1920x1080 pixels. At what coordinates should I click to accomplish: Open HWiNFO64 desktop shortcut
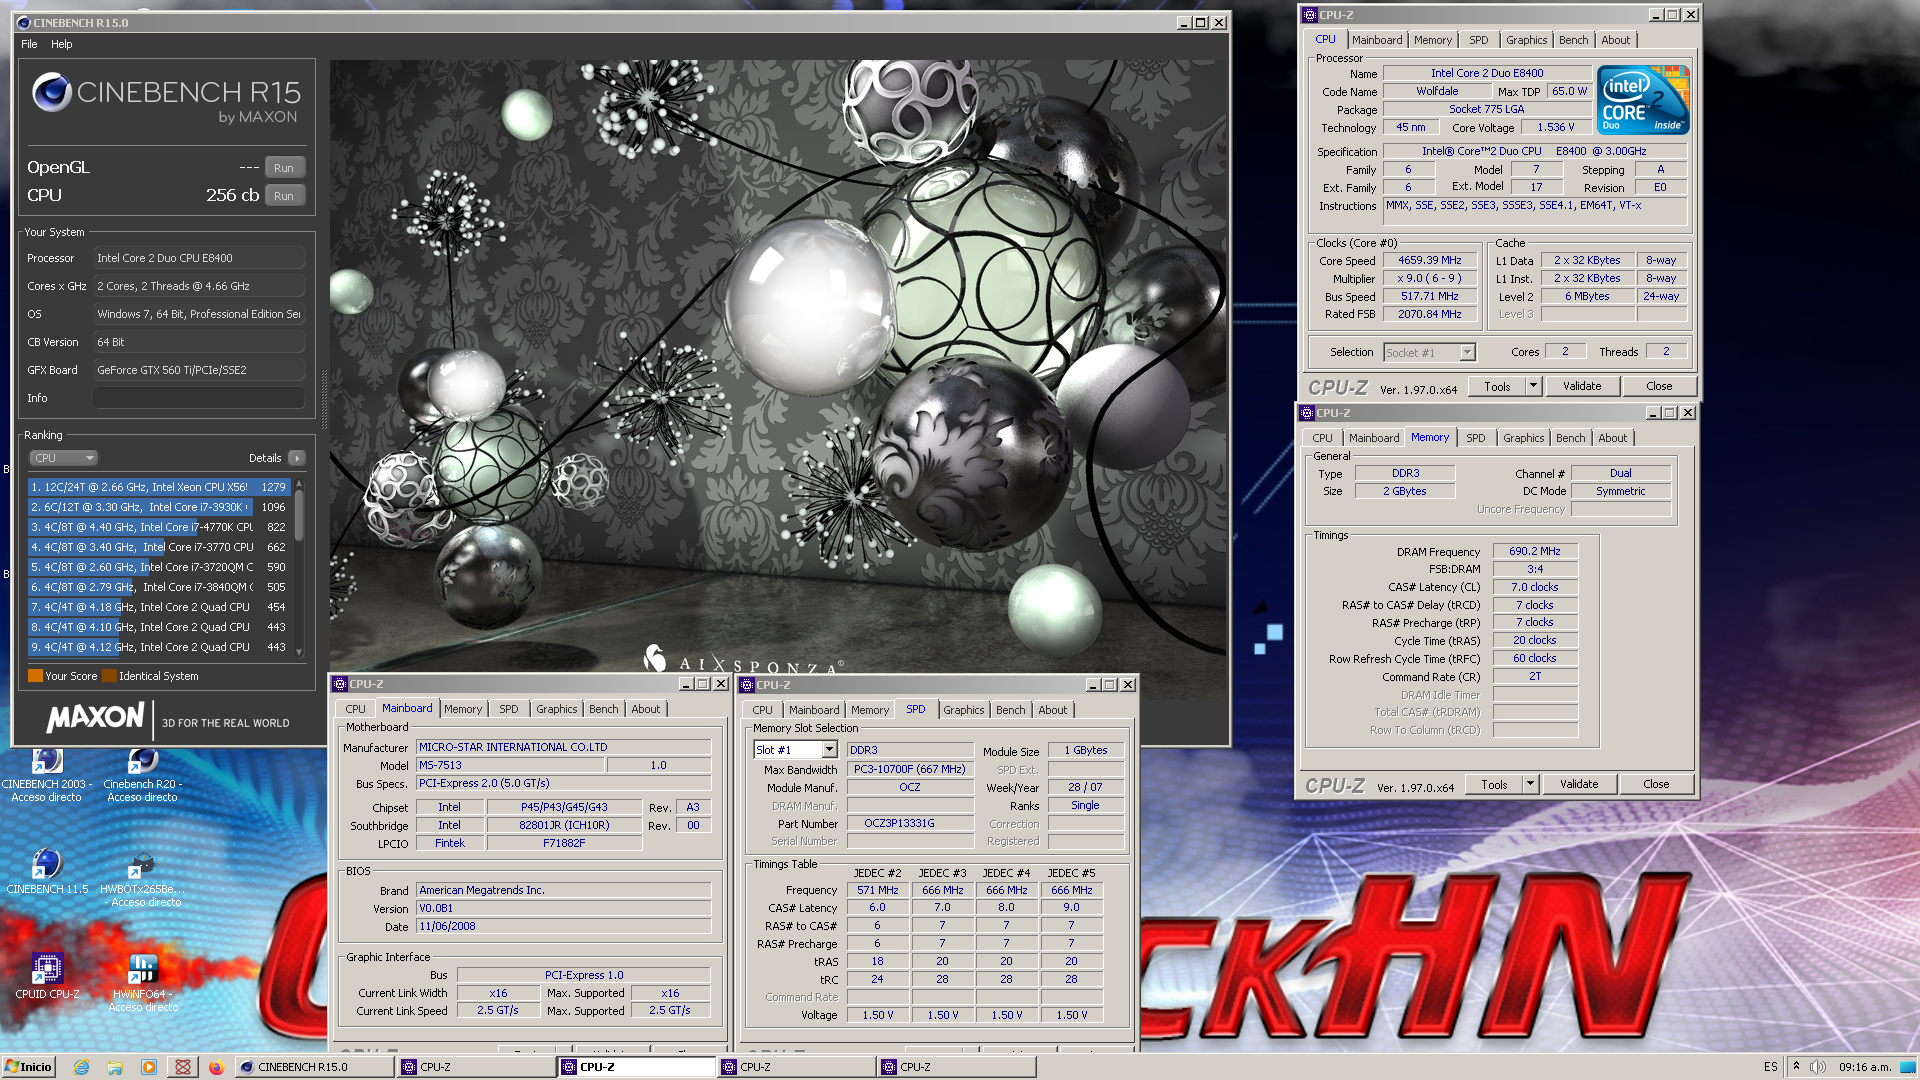(142, 984)
